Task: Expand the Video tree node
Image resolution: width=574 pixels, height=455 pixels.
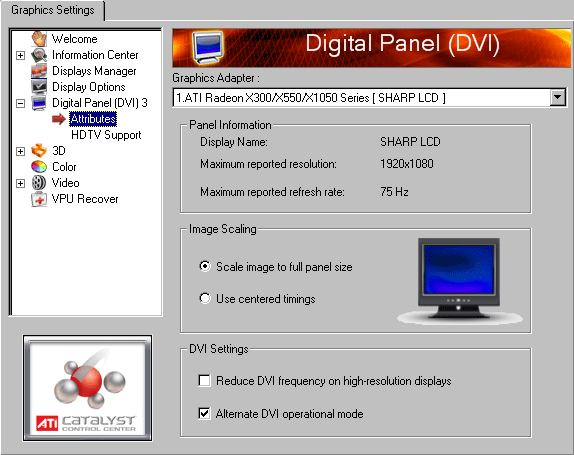Action: 20,183
